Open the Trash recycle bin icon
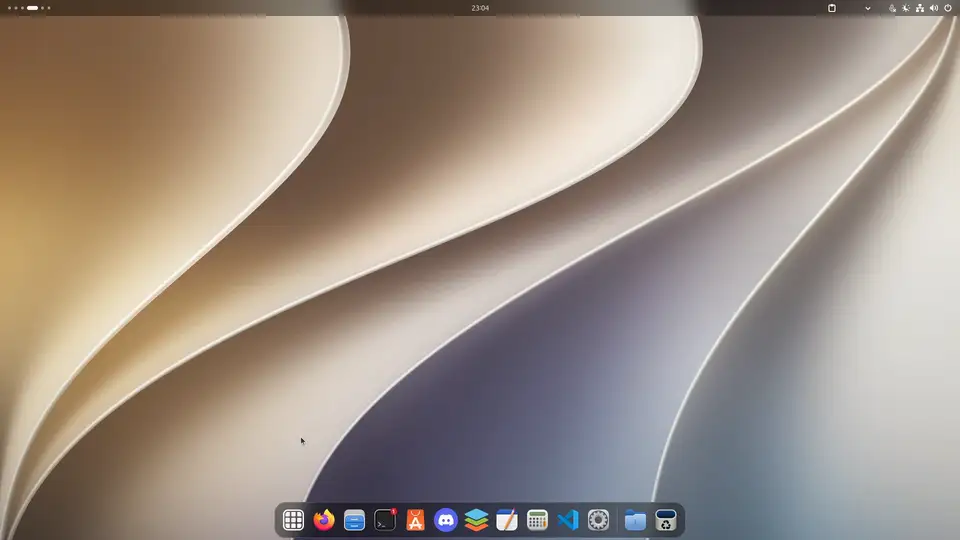The width and height of the screenshot is (960, 540). pyautogui.click(x=666, y=520)
